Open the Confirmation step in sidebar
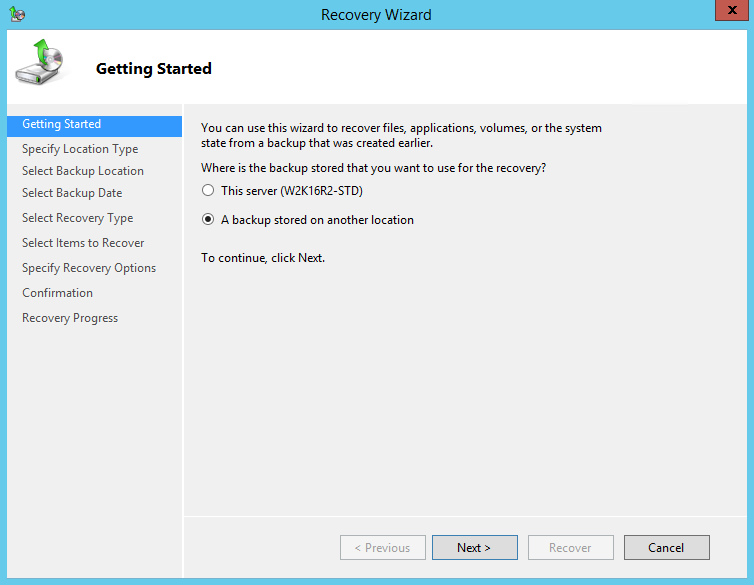 [x=57, y=293]
